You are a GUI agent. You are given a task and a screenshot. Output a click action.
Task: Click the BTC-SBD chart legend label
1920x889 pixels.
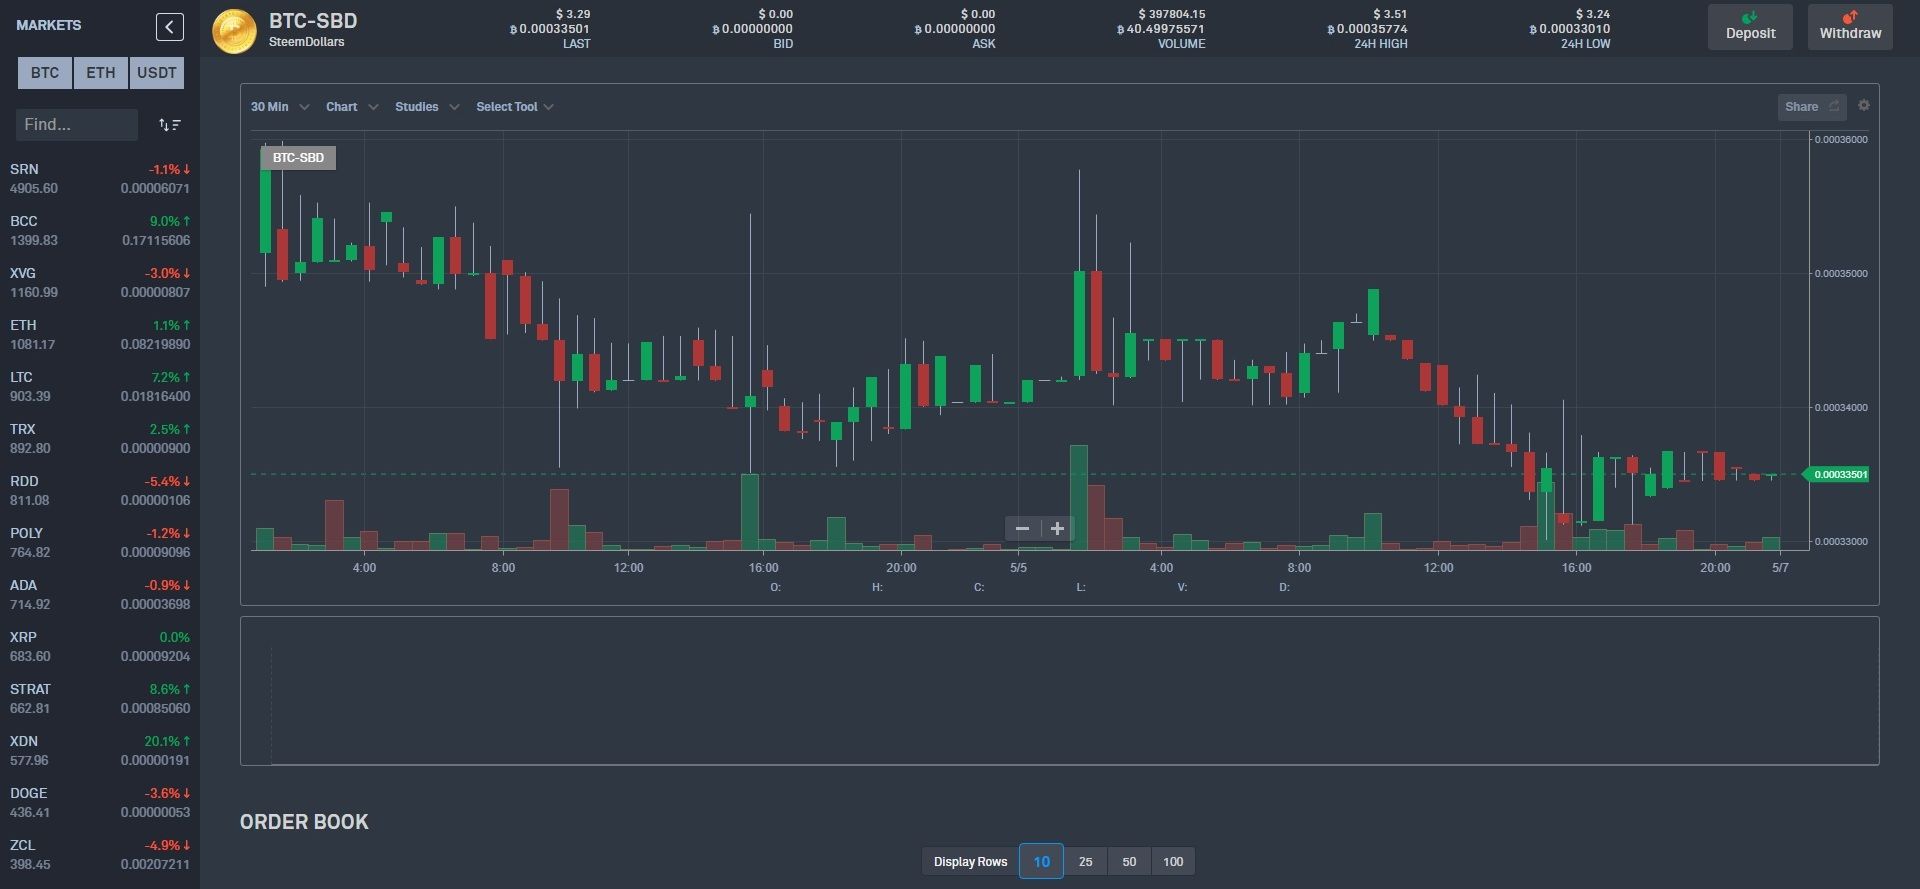pyautogui.click(x=298, y=158)
